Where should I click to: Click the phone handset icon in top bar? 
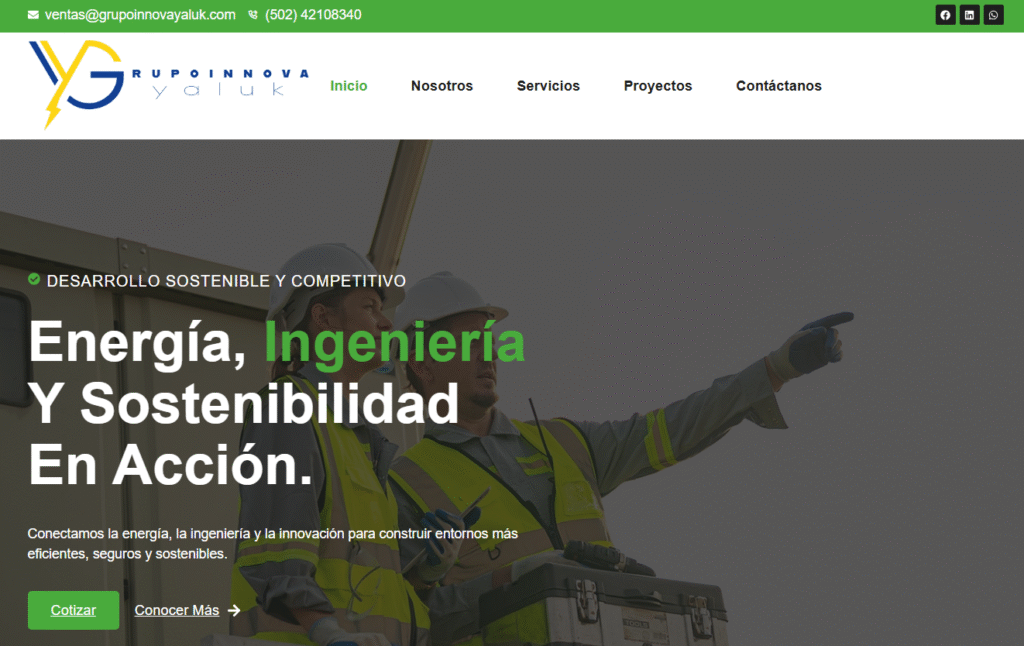(x=253, y=15)
